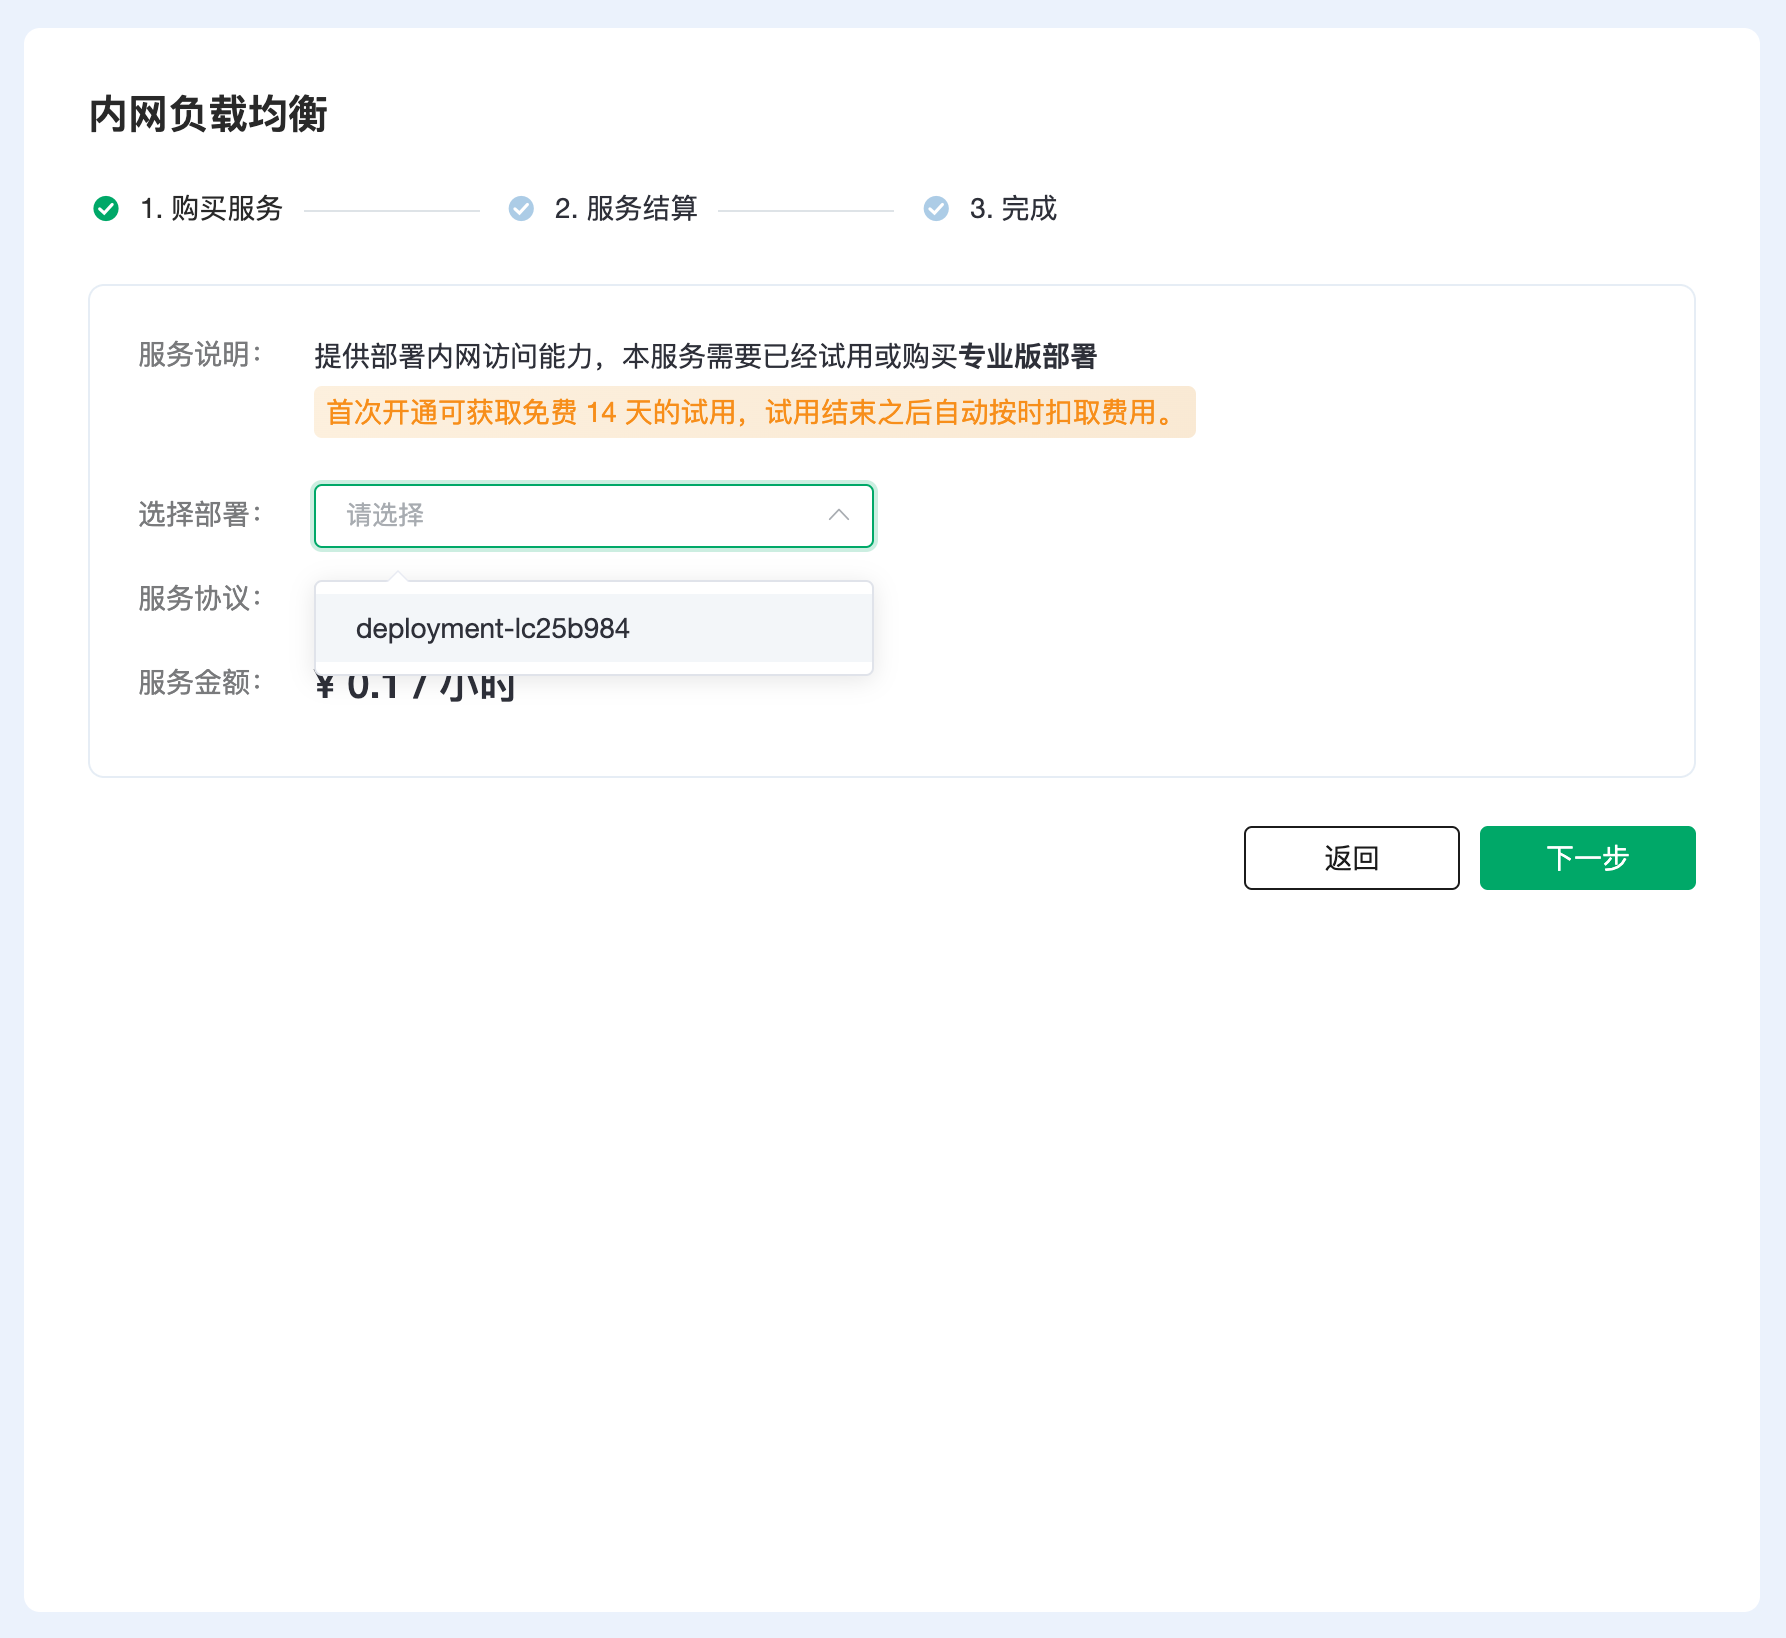This screenshot has width=1786, height=1638.
Task: Click the 服务金额 field label
Action: tap(199, 682)
